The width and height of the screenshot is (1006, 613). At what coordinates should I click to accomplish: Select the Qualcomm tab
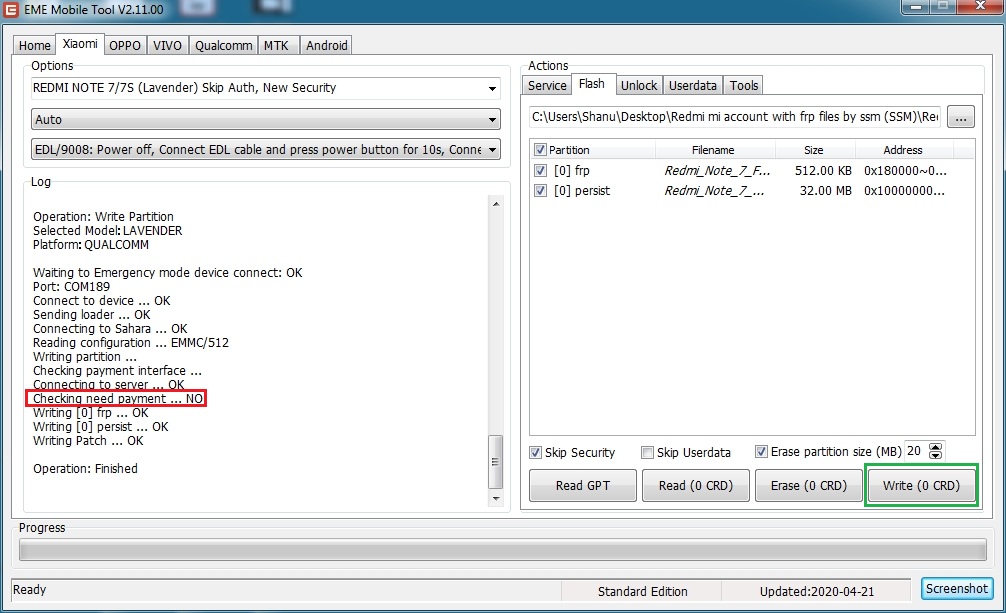coord(223,46)
